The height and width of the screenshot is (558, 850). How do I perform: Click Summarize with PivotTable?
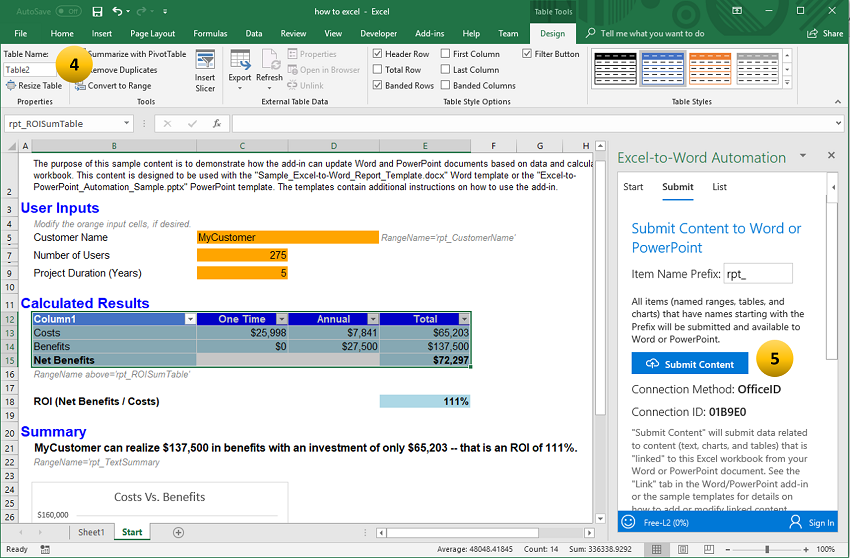[137, 54]
